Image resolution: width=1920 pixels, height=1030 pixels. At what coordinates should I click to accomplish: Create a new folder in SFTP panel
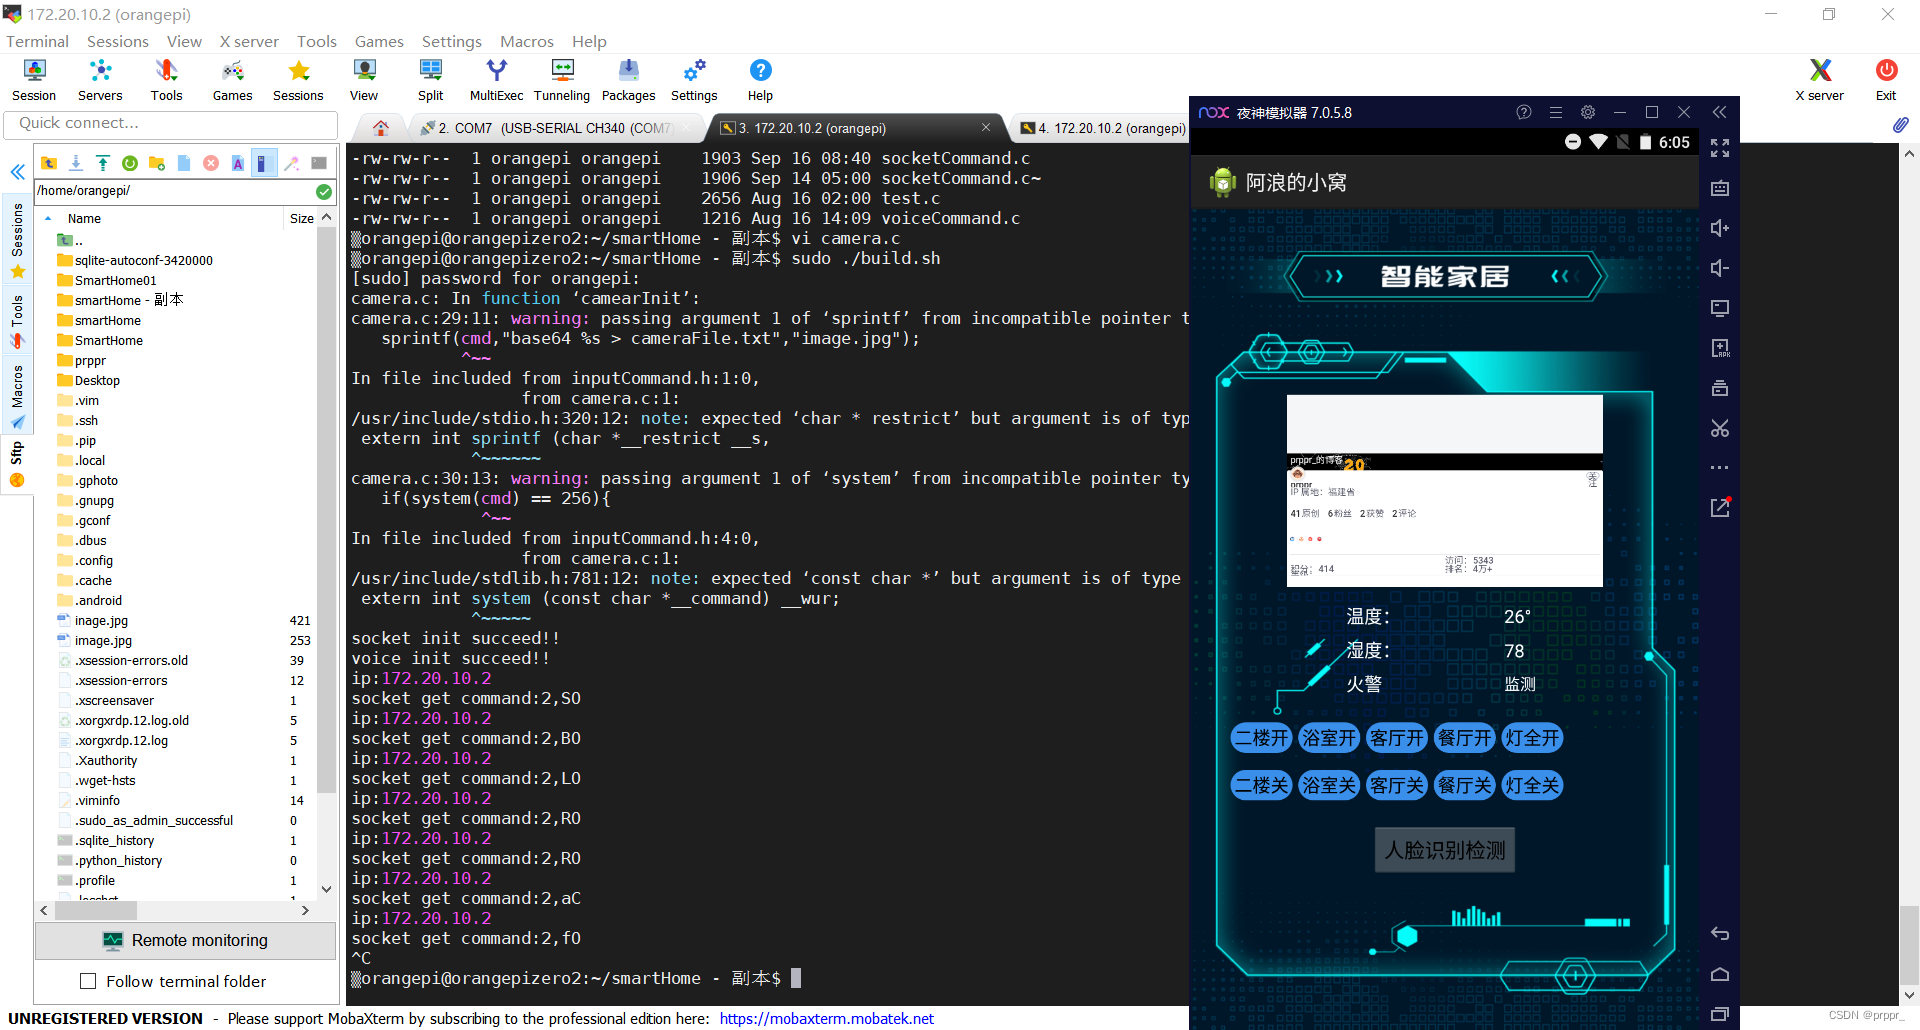click(x=157, y=163)
